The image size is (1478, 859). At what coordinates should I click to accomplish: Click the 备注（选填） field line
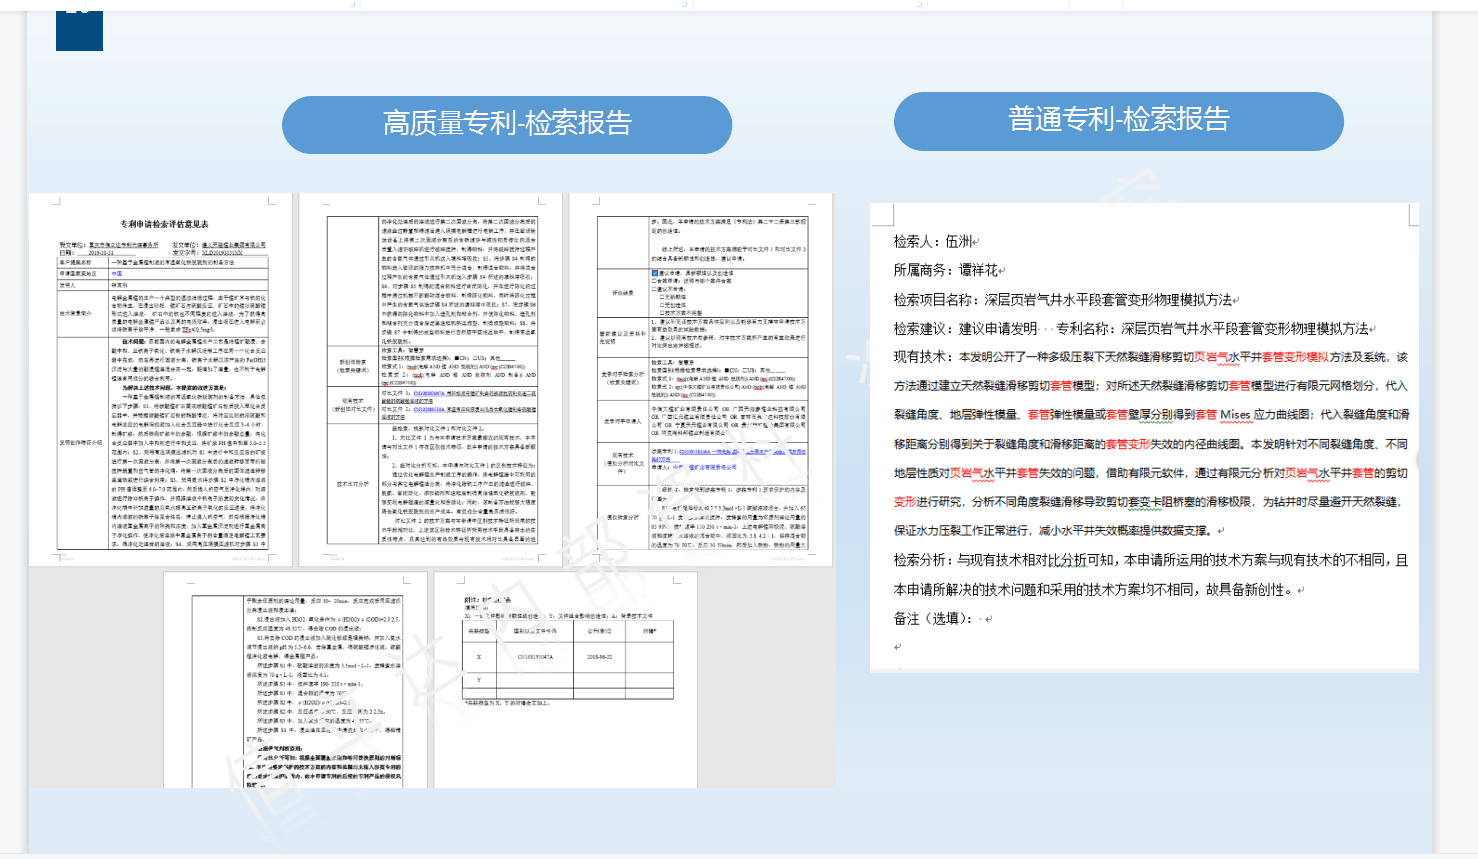933,618
